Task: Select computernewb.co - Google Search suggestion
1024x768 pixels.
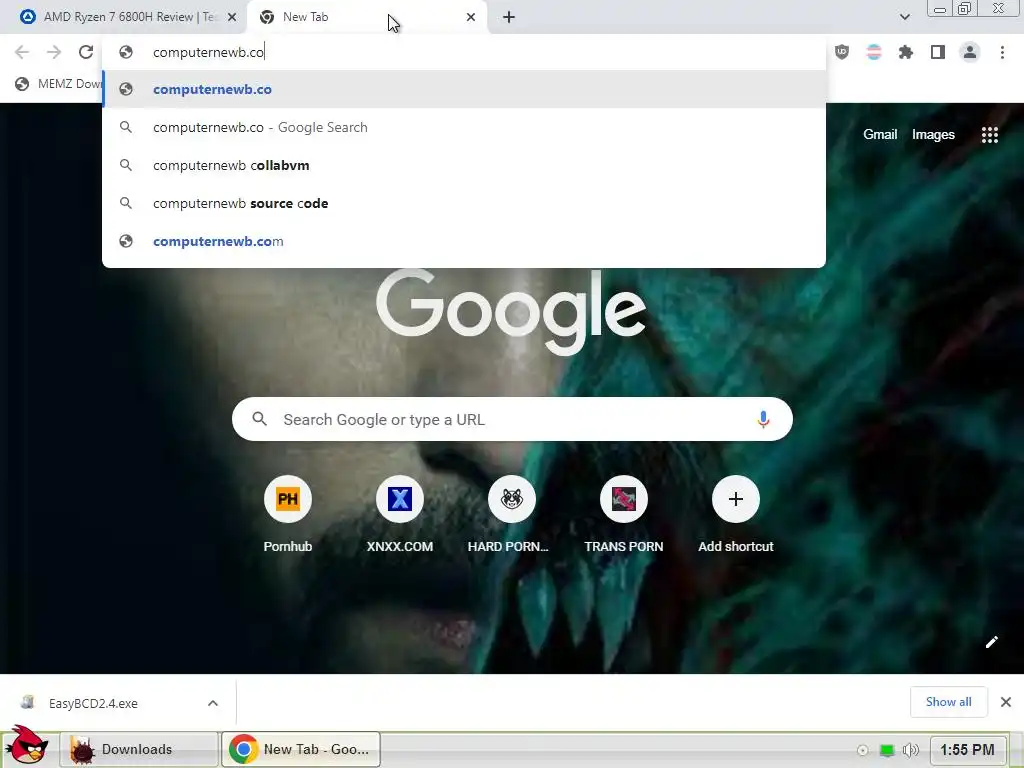Action: (464, 127)
